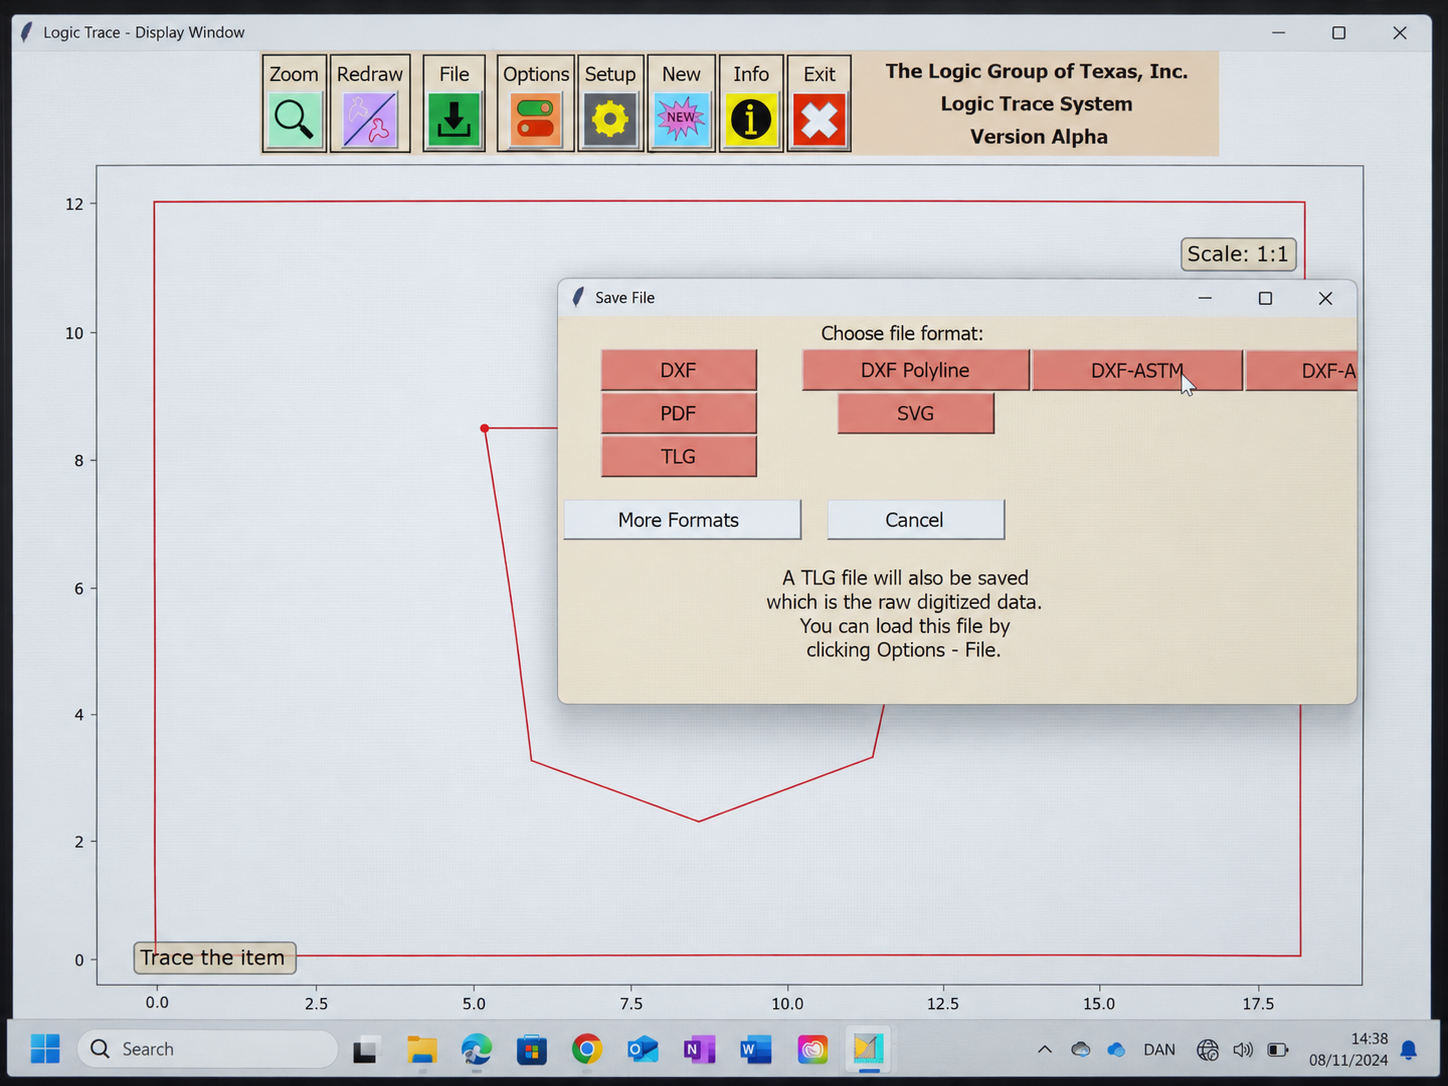Maximize the Save File dialog
1448x1086 pixels.
point(1265,298)
